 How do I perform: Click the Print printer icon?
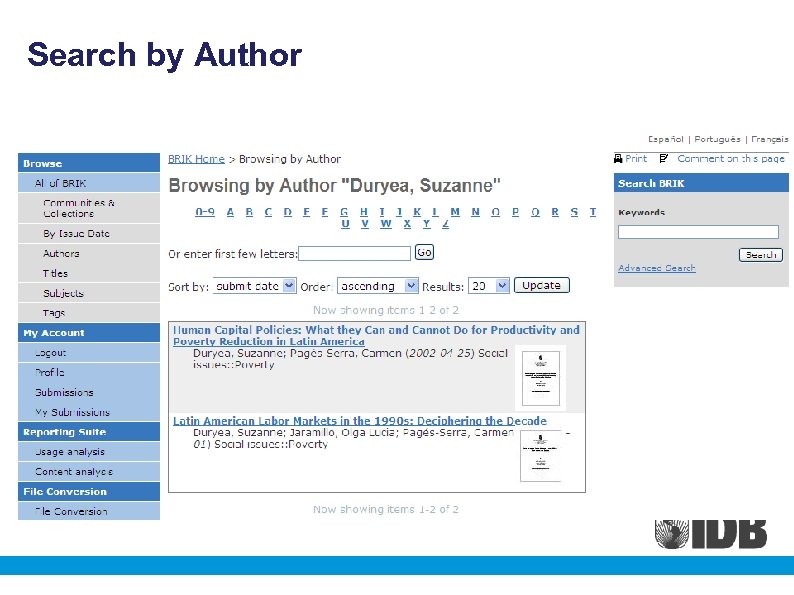pyautogui.click(x=618, y=159)
